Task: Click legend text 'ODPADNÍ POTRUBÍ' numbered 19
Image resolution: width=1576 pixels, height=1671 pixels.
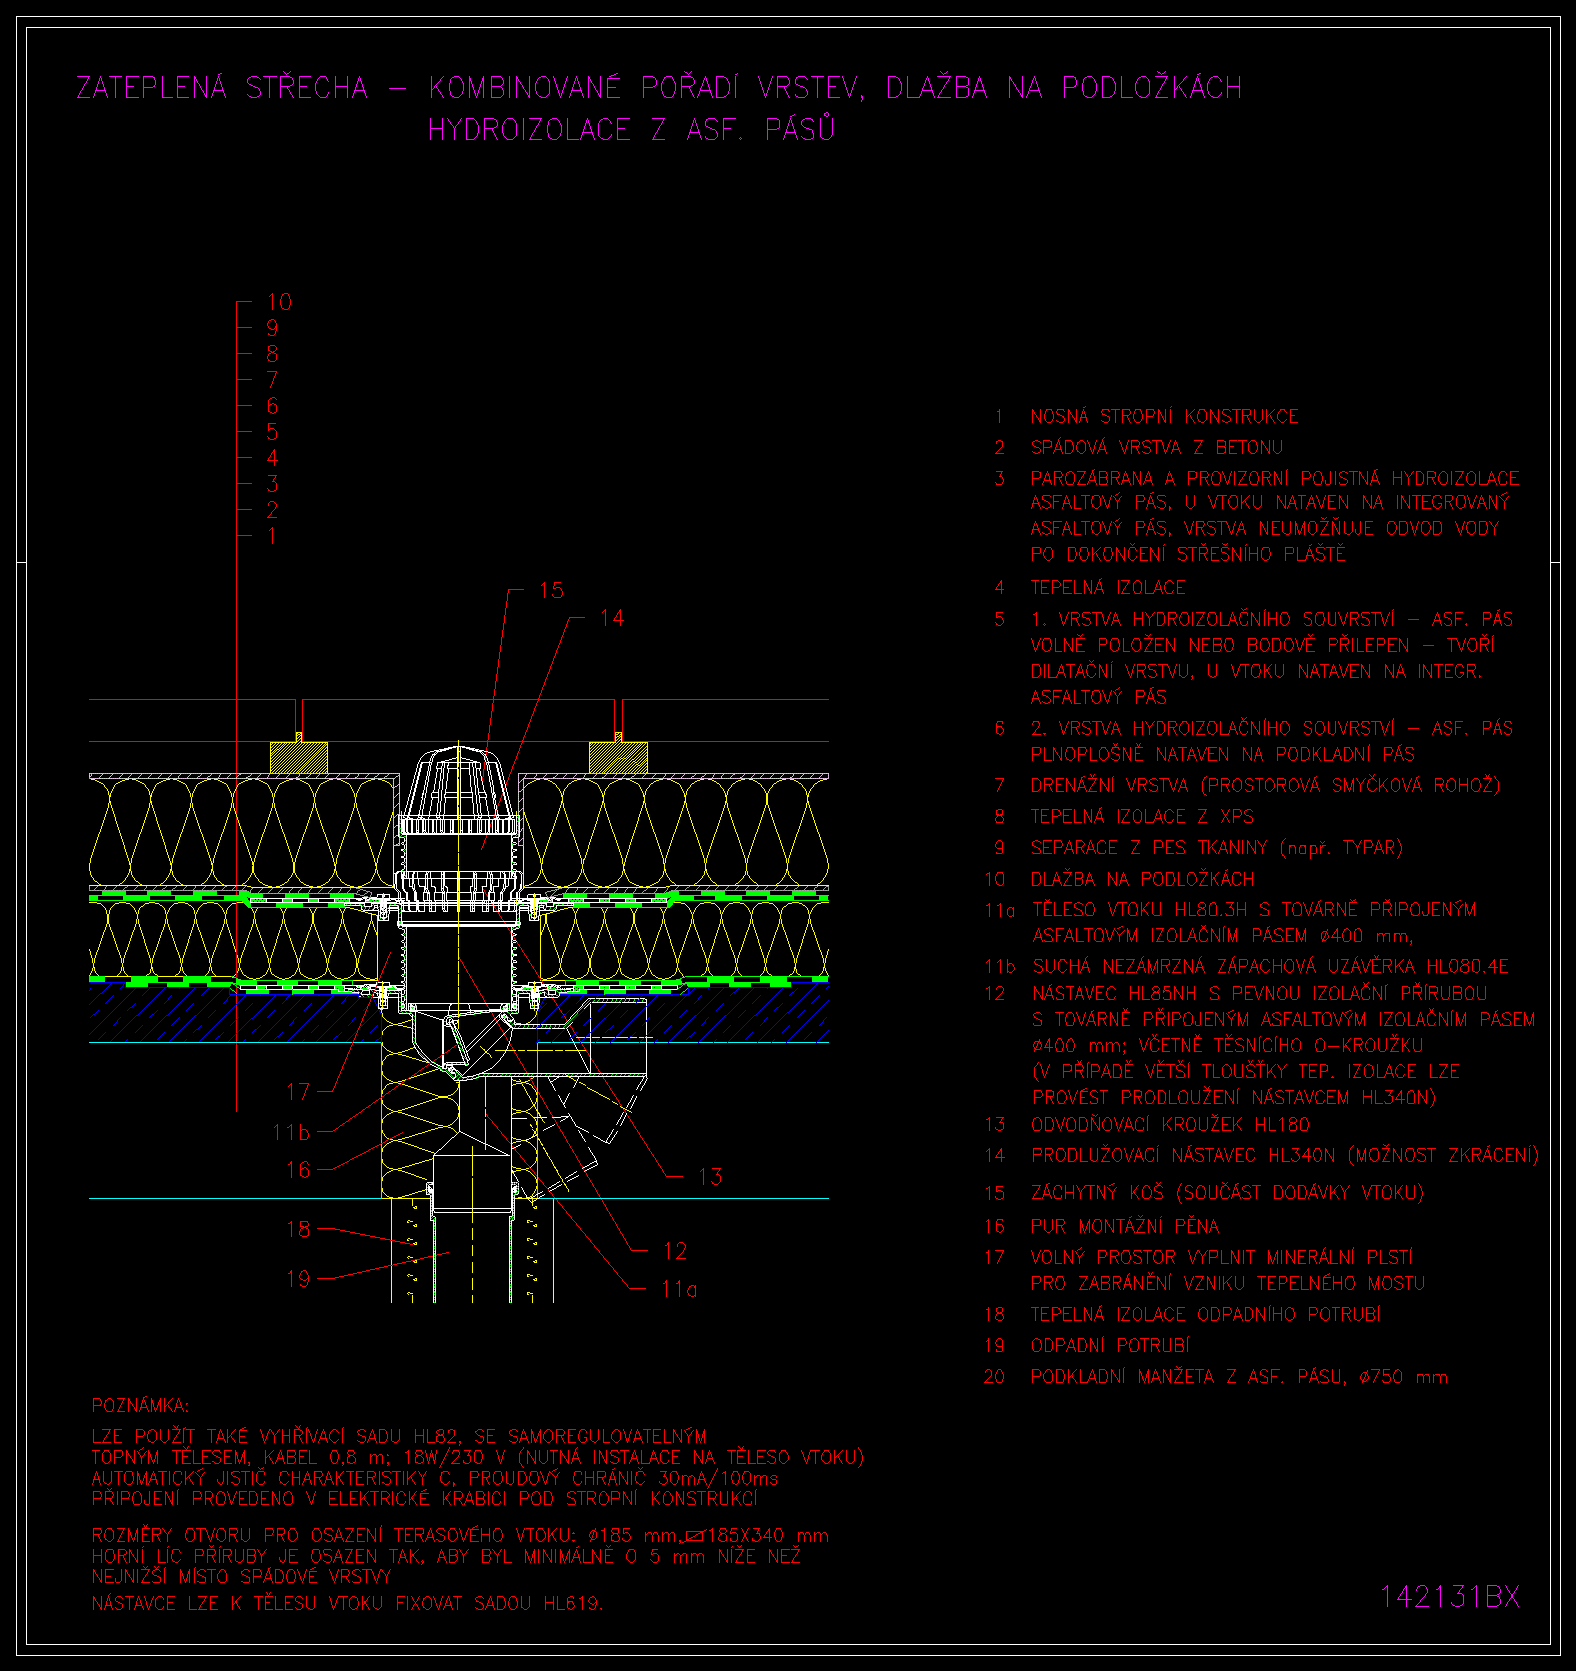Action: point(1110,1345)
